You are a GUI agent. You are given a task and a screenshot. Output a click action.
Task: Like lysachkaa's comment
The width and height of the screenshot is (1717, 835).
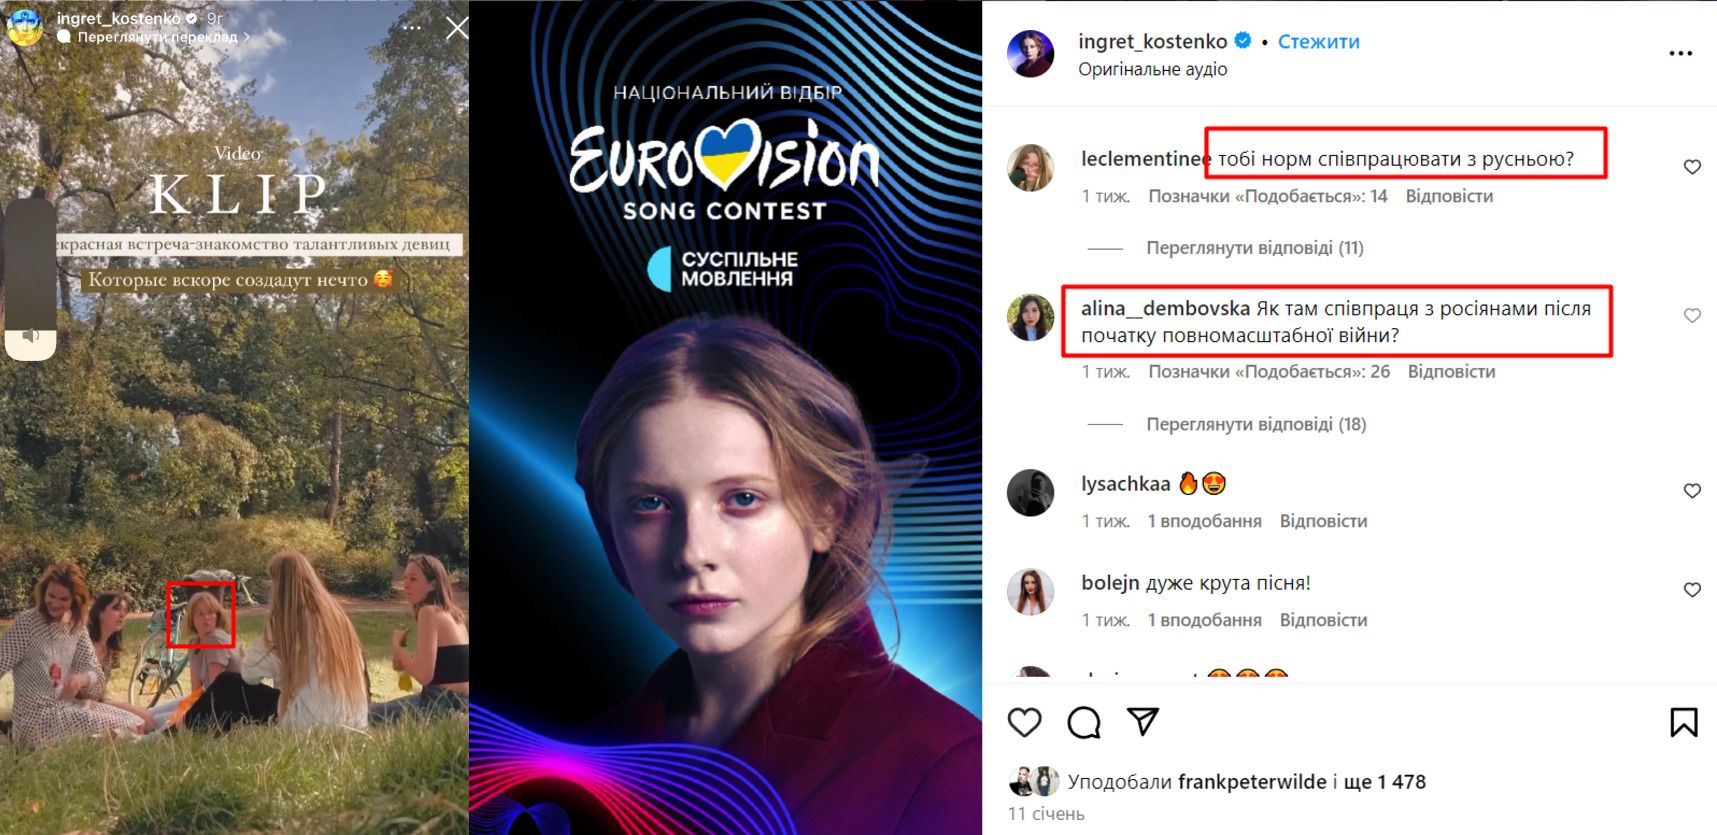pyautogui.click(x=1692, y=491)
